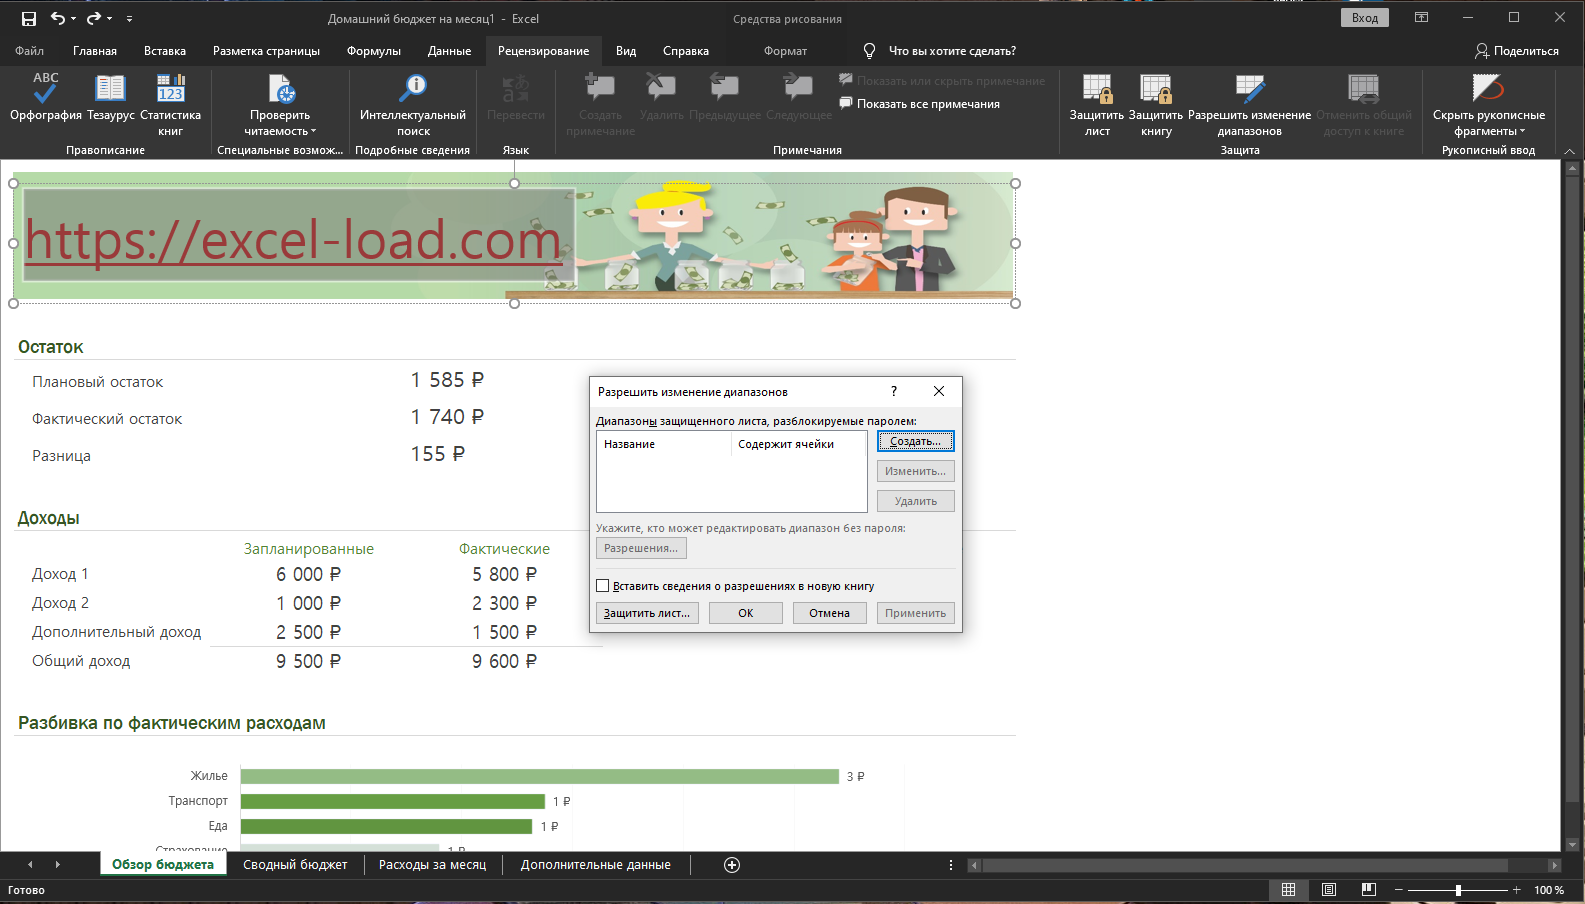Open the Разметка страницы tab
This screenshot has width=1585, height=904.
tap(266, 51)
